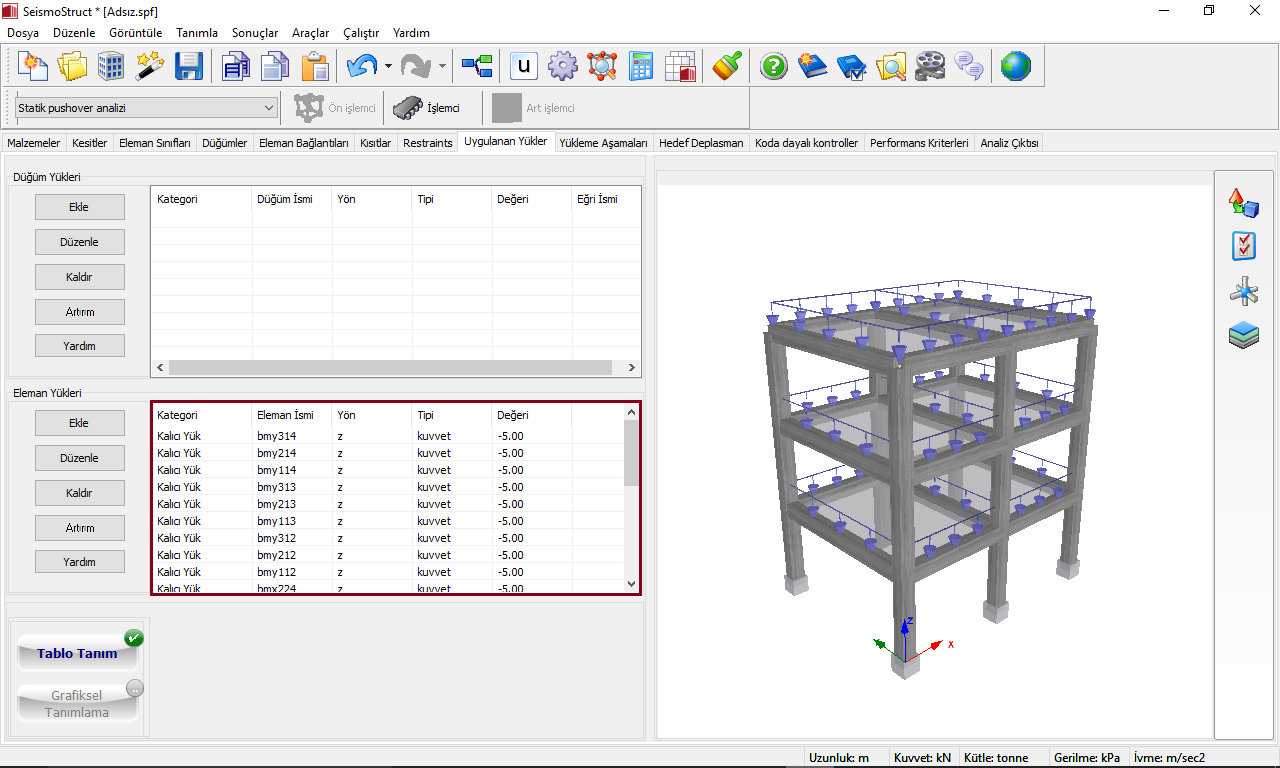Switch to the Düğümler tab
1280x768 pixels.
pos(224,143)
